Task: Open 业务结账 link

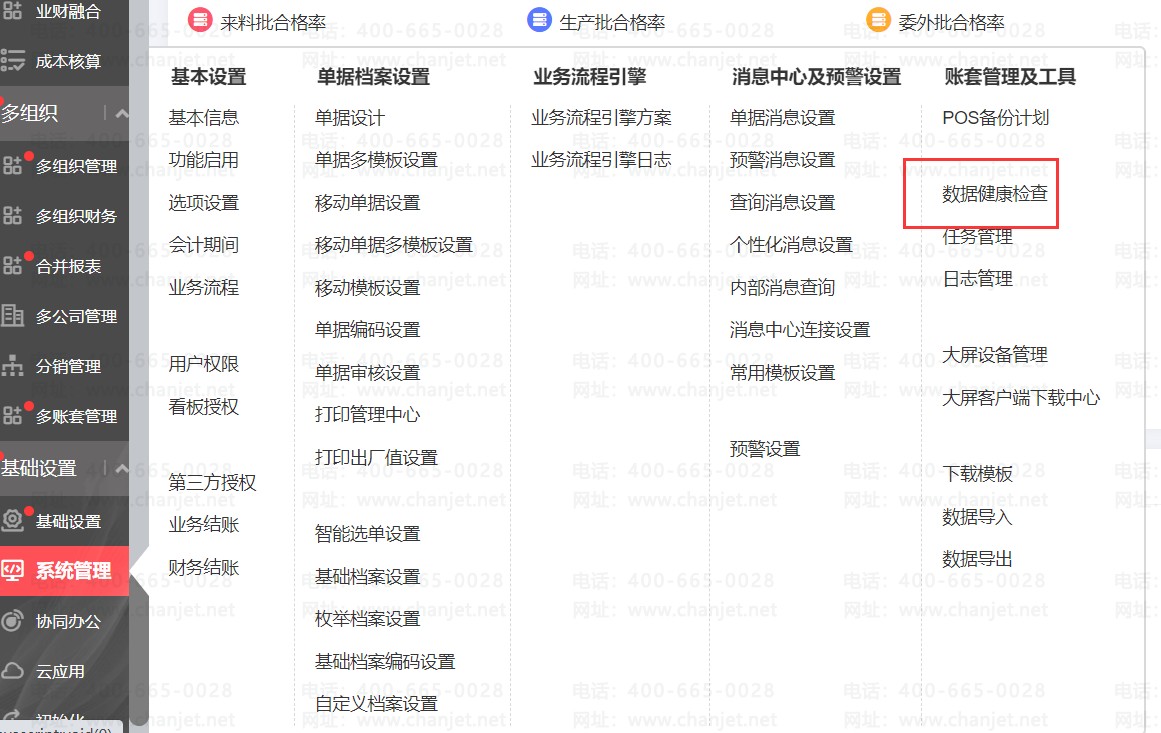Action: click(204, 525)
